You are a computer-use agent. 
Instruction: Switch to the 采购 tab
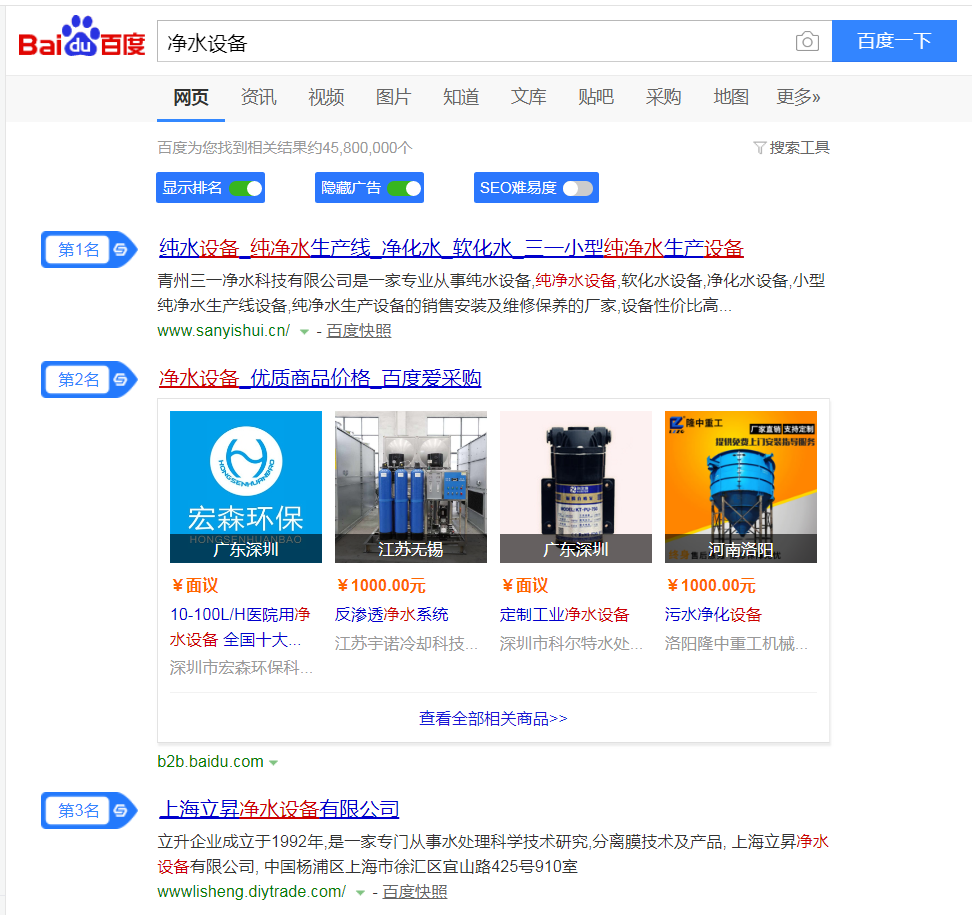coord(663,97)
